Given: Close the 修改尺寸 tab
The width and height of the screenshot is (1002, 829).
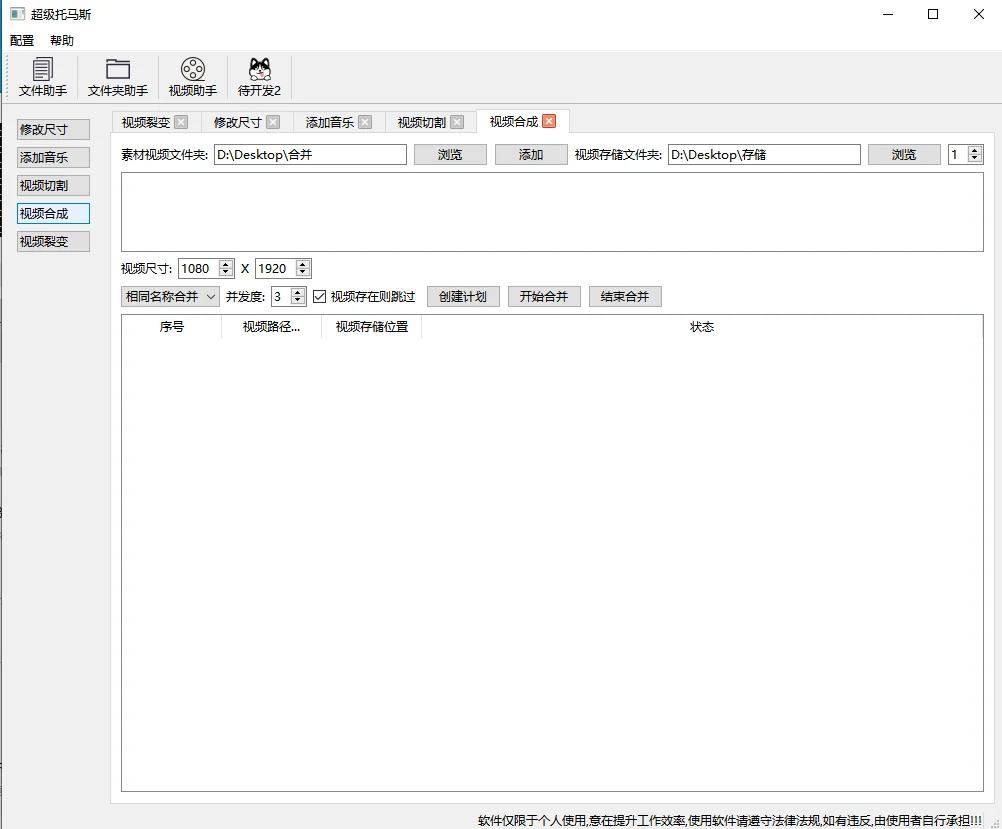Looking at the screenshot, I should pos(273,122).
